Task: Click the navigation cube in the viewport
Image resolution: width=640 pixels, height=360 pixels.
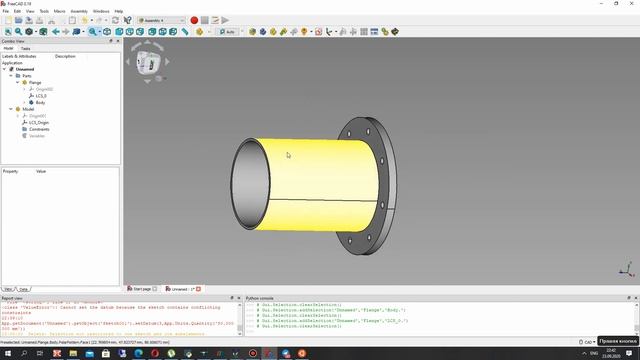Action: (147, 62)
